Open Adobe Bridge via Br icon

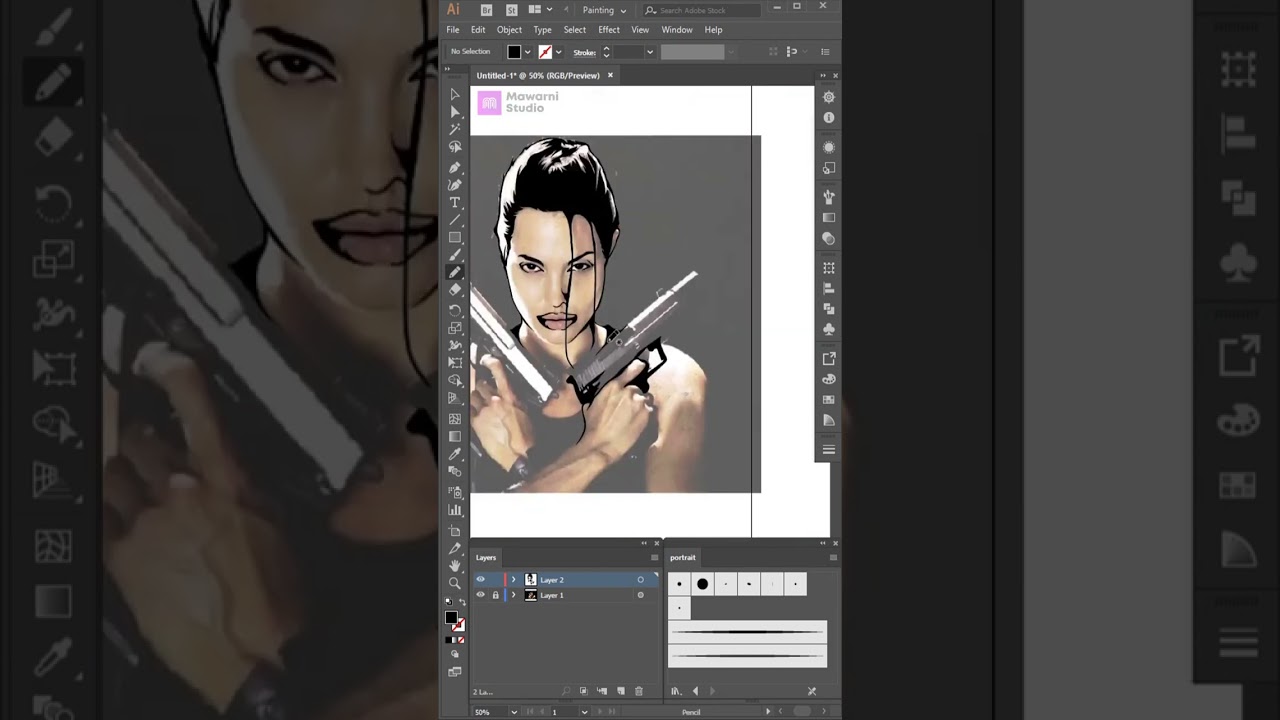coord(487,10)
